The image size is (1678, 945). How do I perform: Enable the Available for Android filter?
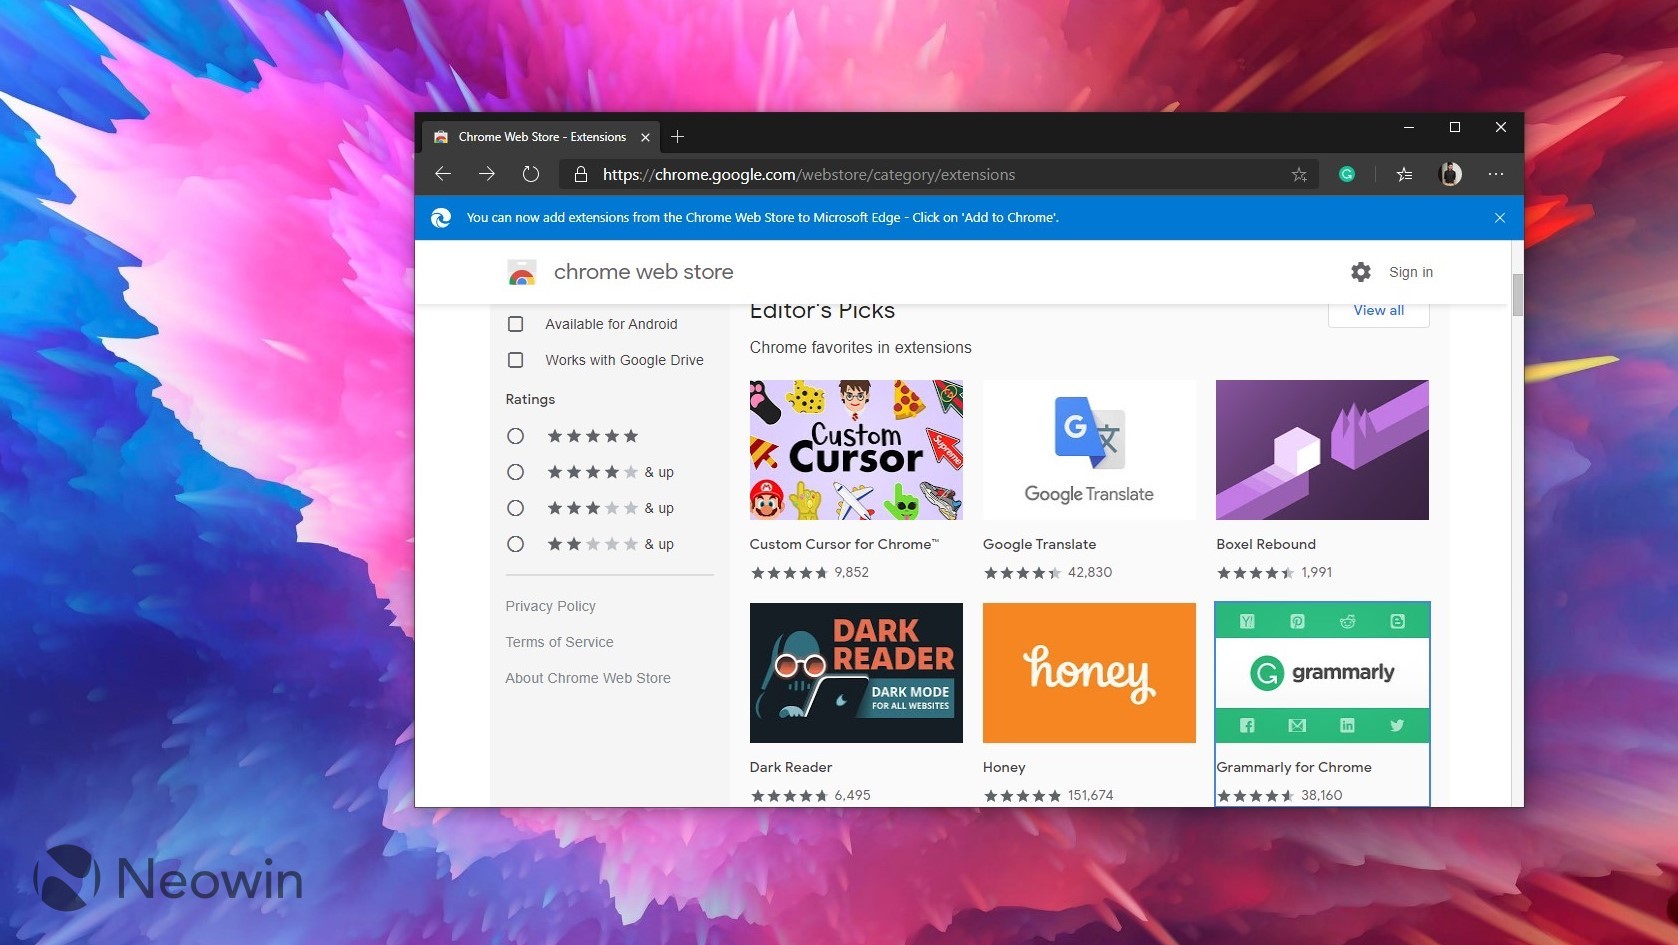coord(515,323)
